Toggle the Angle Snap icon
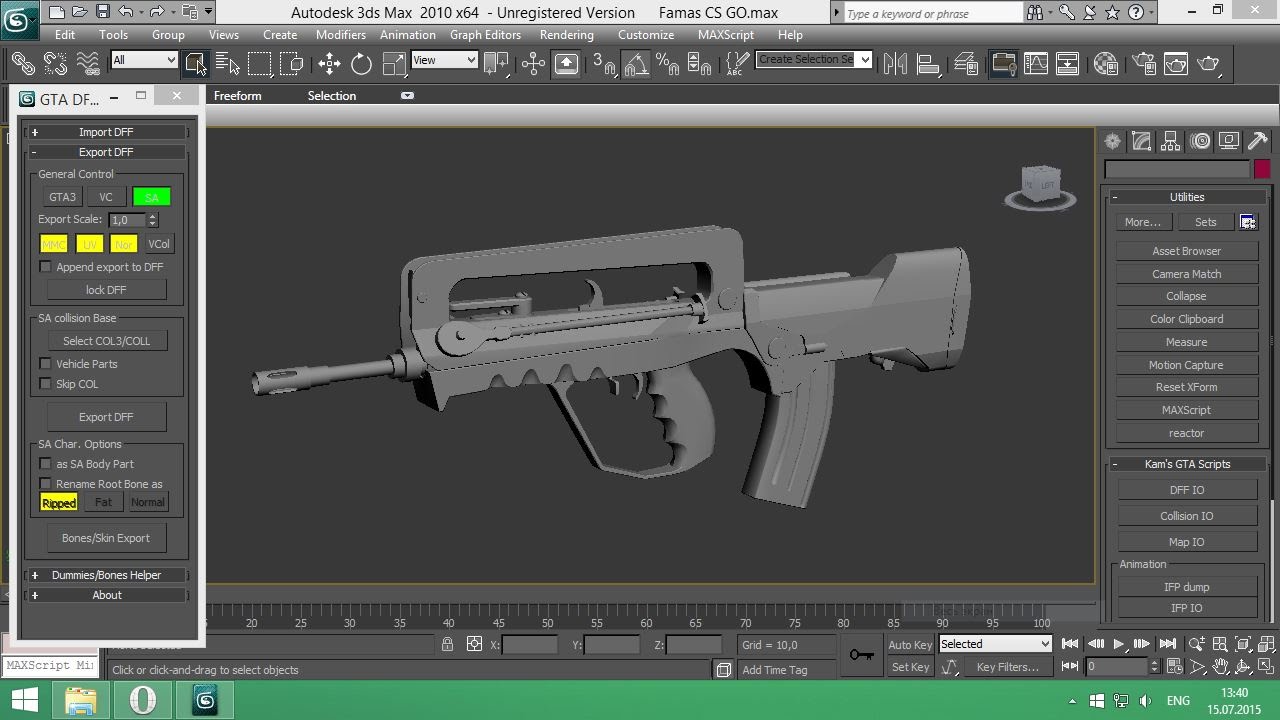Screen dimensions: 1280x720 coord(636,64)
